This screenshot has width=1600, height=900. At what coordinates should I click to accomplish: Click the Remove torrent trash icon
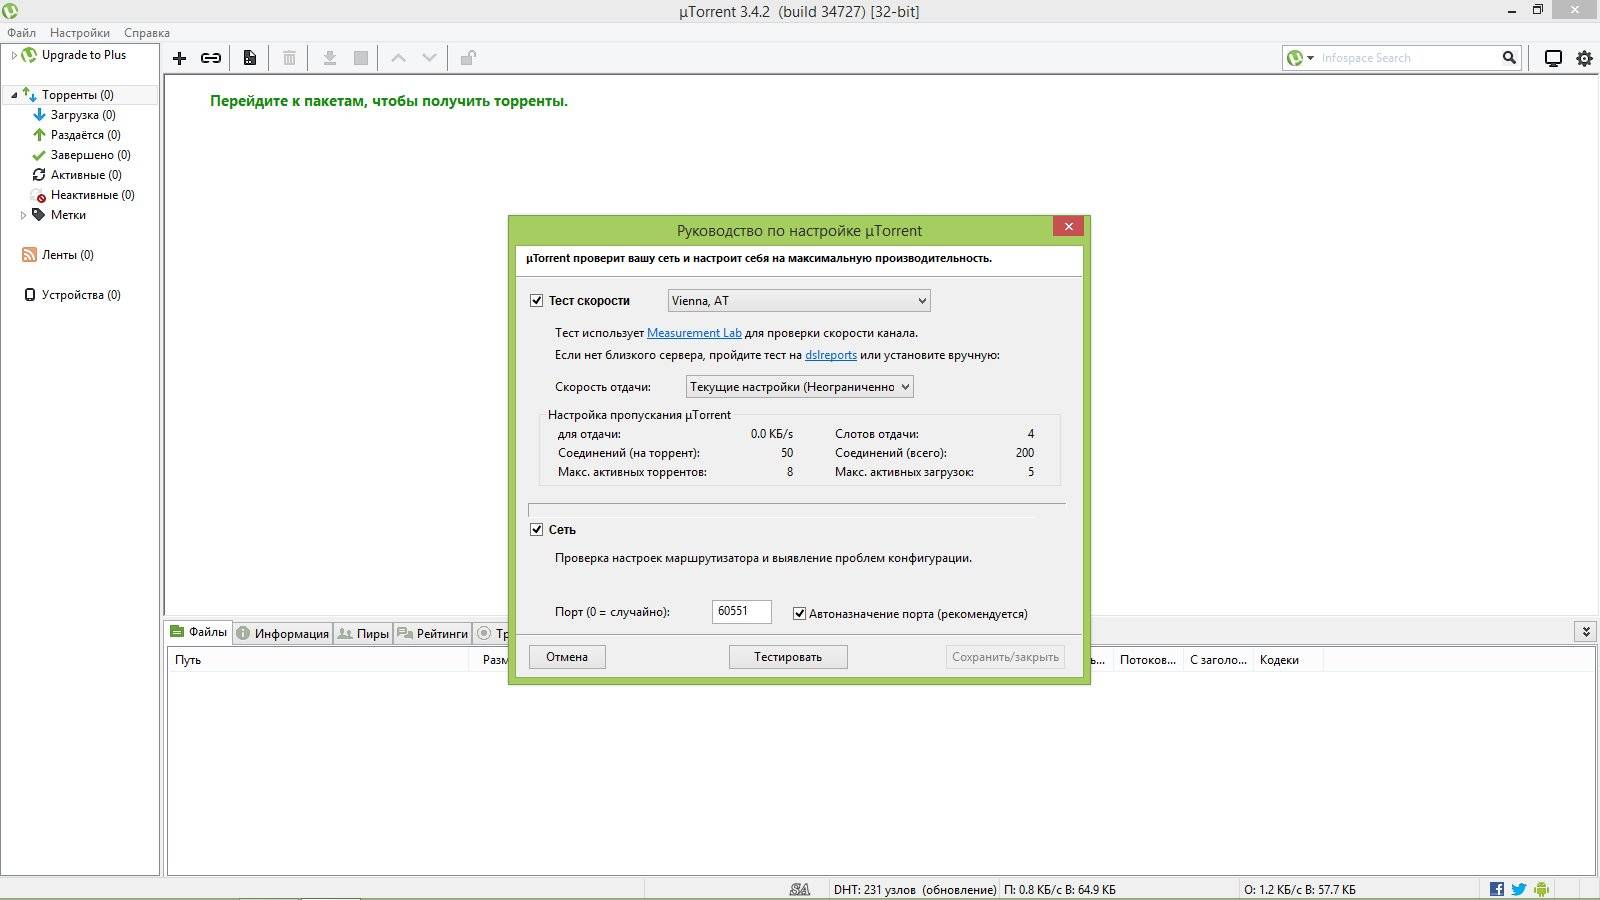pyautogui.click(x=289, y=58)
